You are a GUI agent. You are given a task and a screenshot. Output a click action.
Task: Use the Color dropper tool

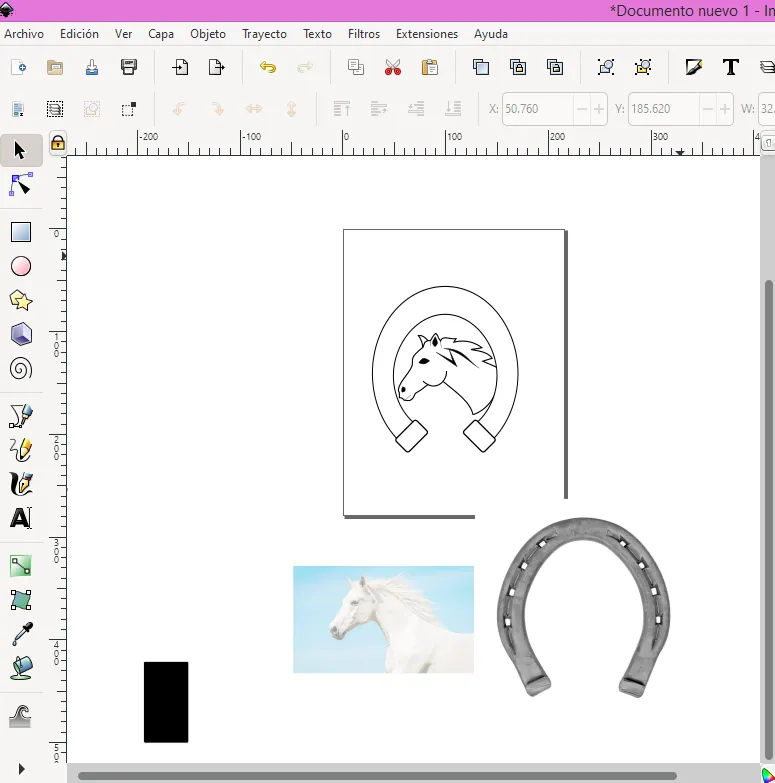21,634
